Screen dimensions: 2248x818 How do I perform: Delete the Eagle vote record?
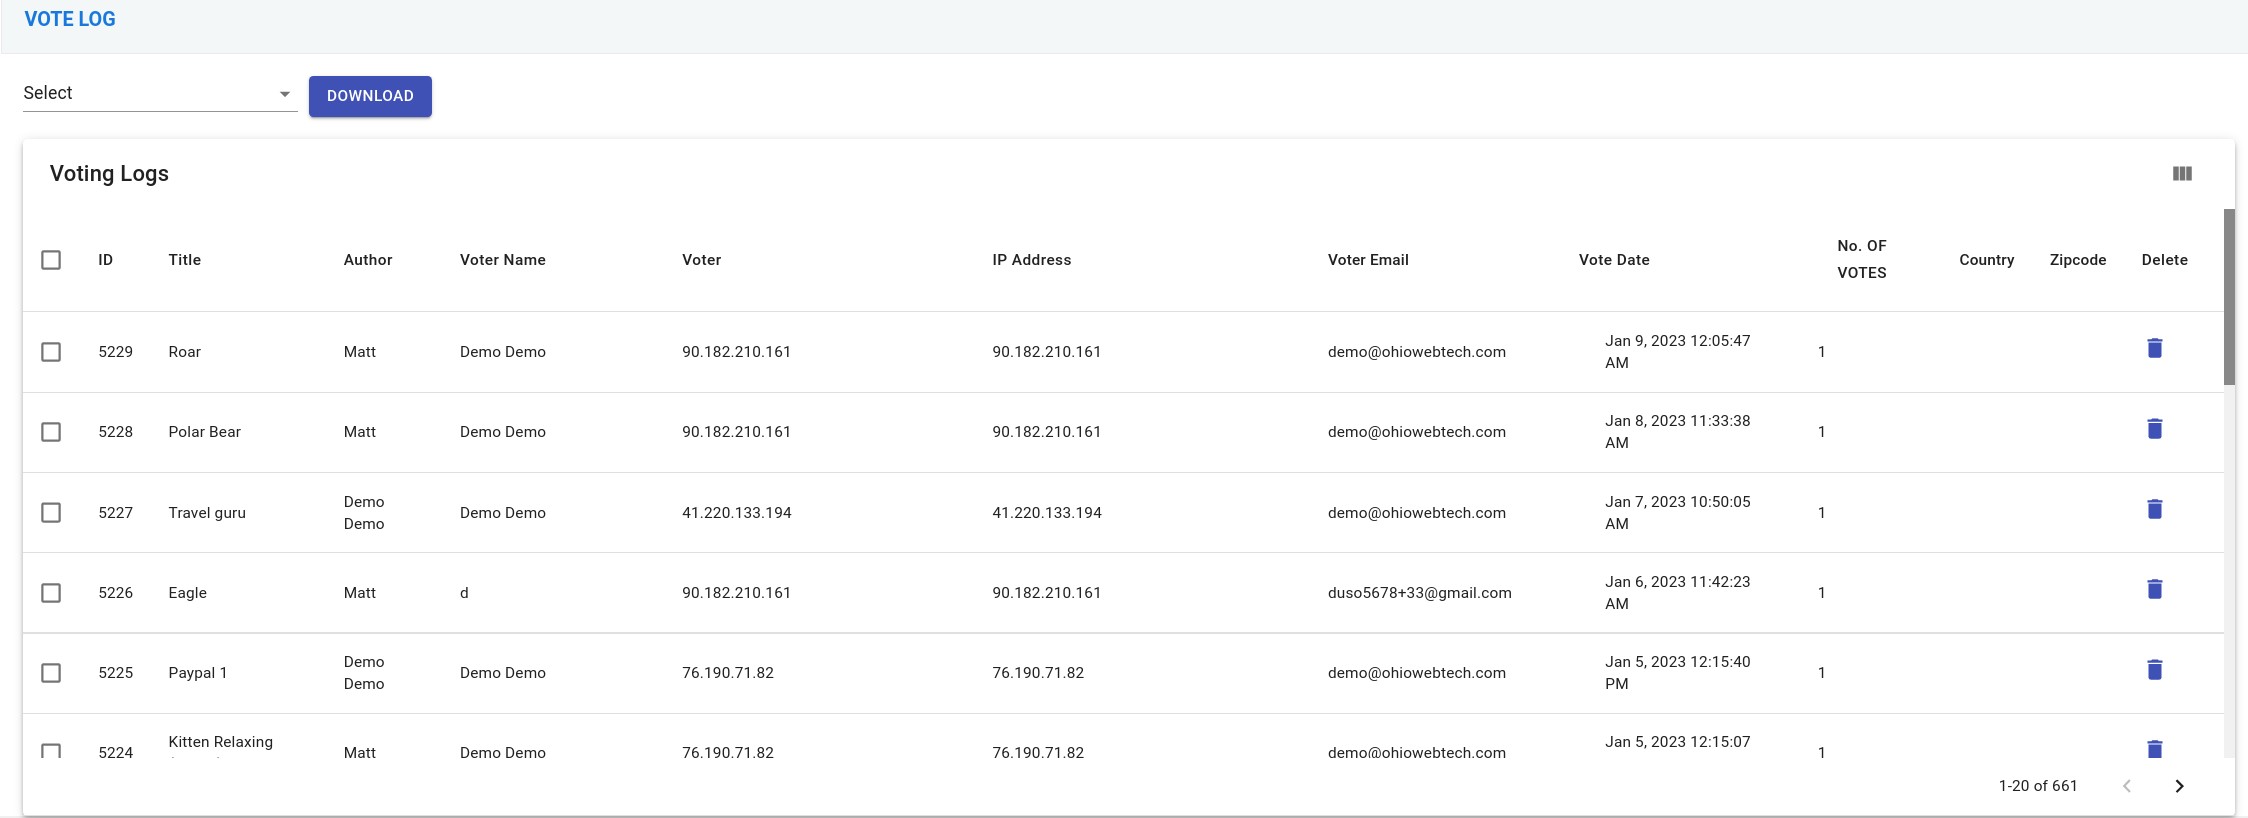pos(2154,589)
